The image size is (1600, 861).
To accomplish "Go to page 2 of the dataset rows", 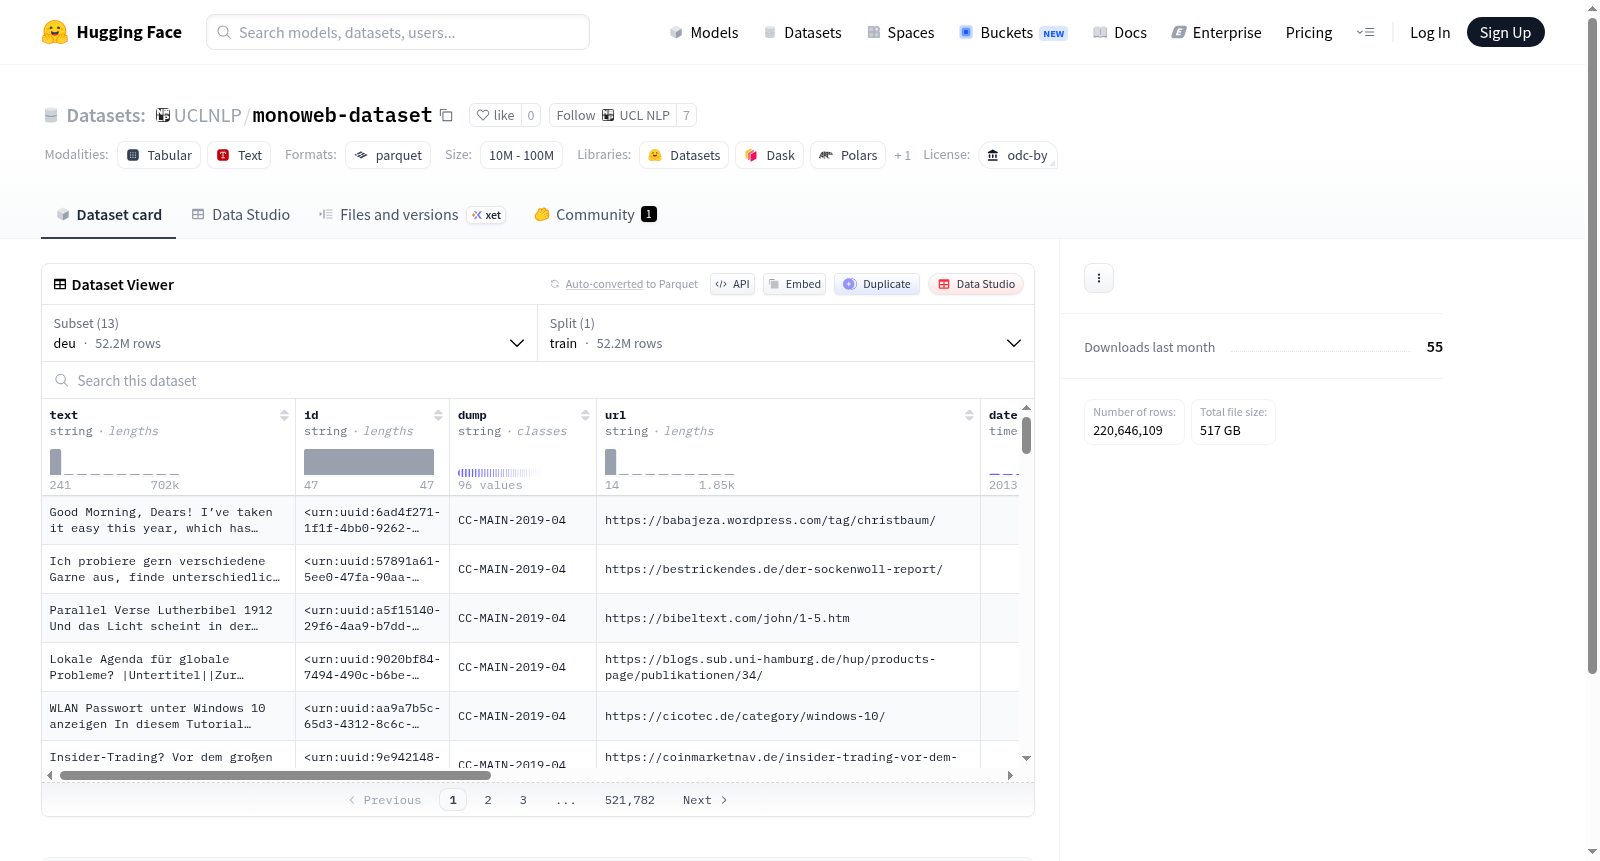I will 488,801.
